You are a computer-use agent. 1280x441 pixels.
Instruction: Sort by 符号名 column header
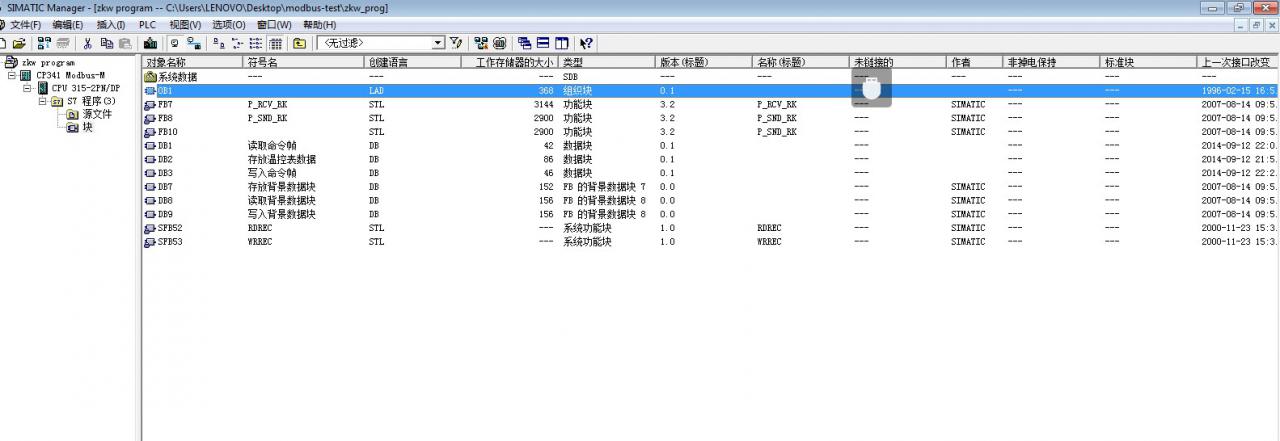tap(304, 62)
